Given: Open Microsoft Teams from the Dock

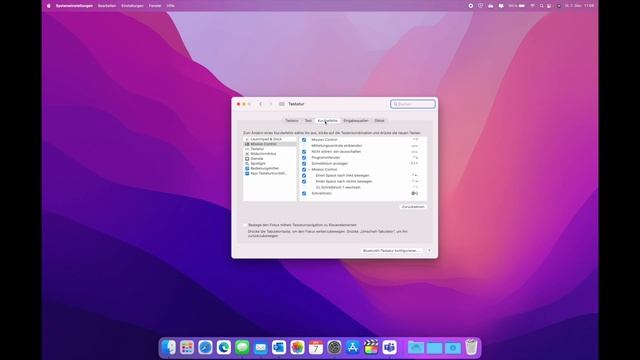Looking at the screenshot, I should 390,347.
